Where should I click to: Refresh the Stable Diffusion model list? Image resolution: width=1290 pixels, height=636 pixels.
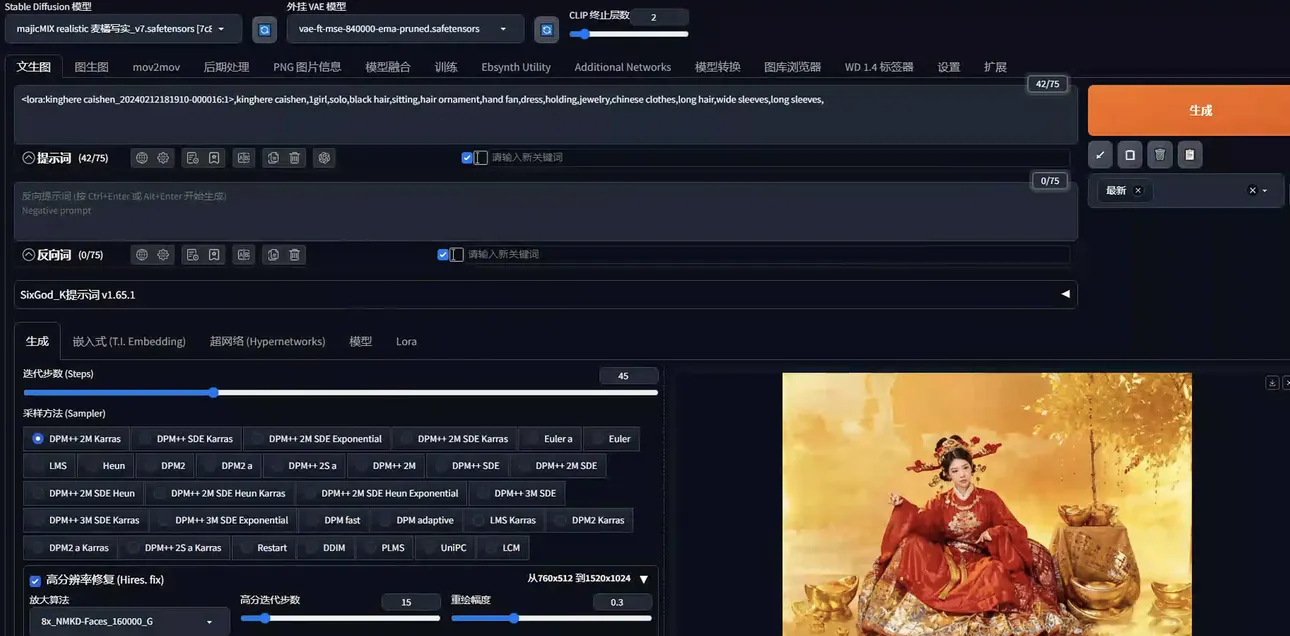point(264,30)
